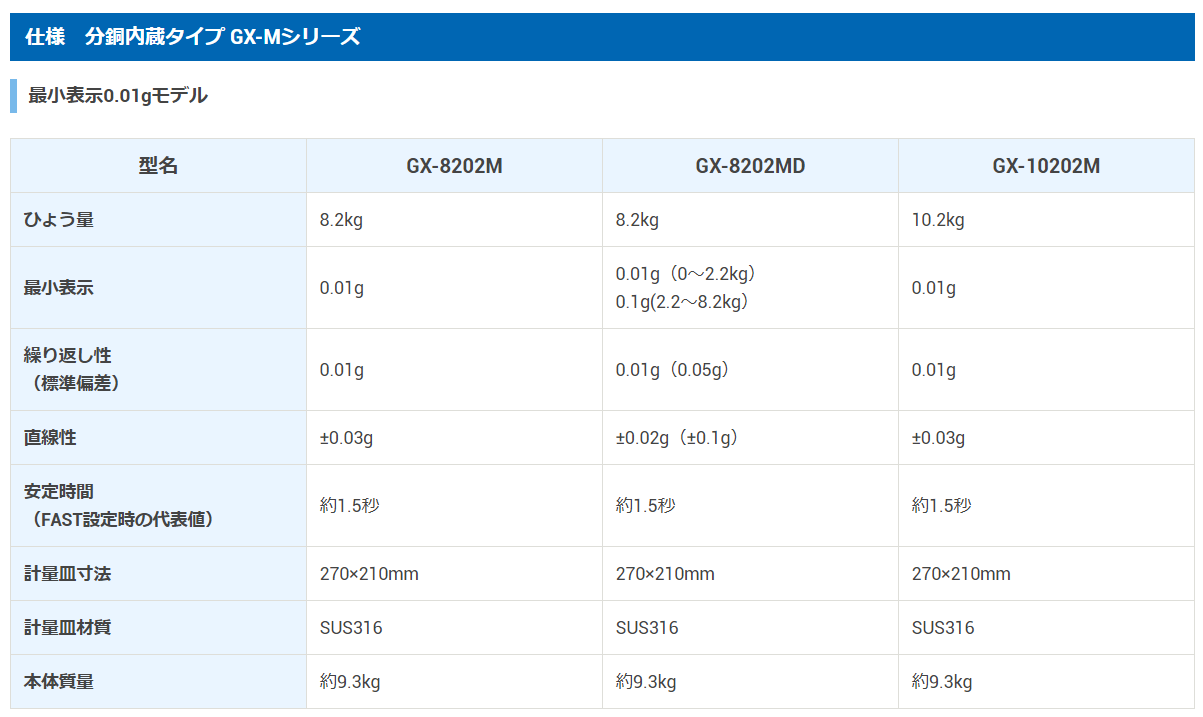Click the text 0.1g(2.2～8.2kg) for GX-8202MD
The width and height of the screenshot is (1203, 717).
click(683, 302)
